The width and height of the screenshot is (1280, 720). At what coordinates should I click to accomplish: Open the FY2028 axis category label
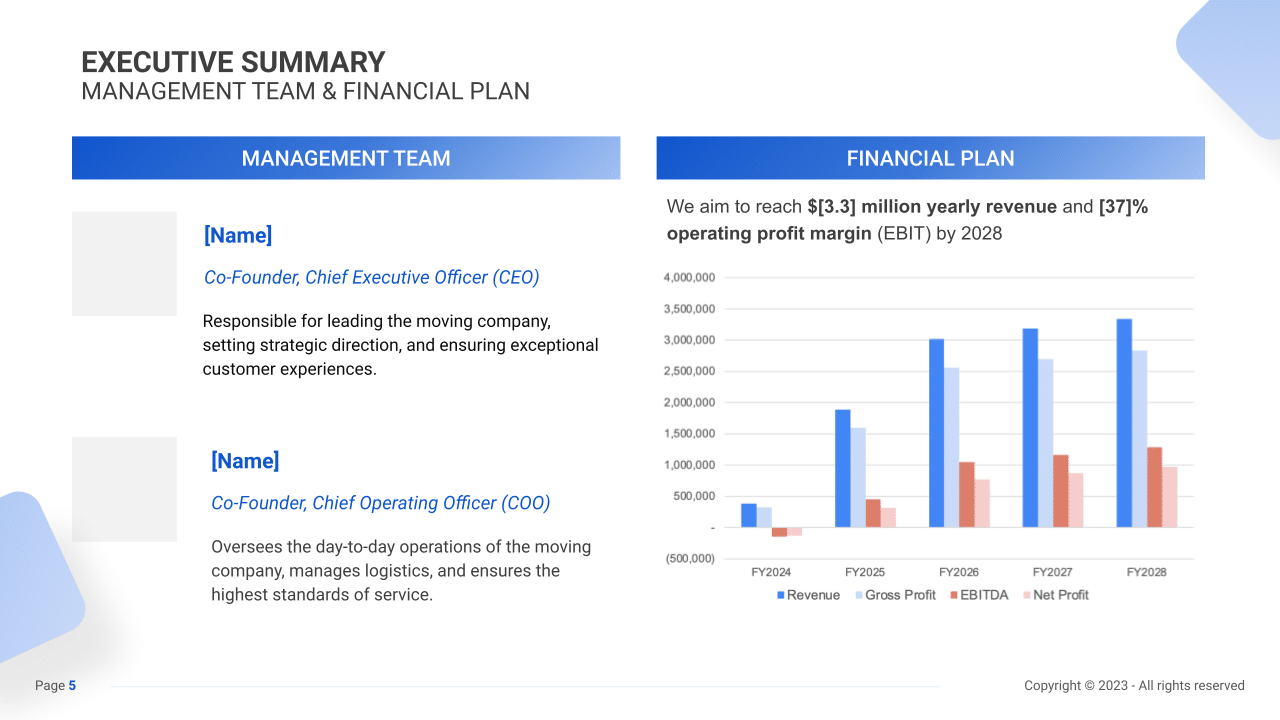click(1146, 571)
